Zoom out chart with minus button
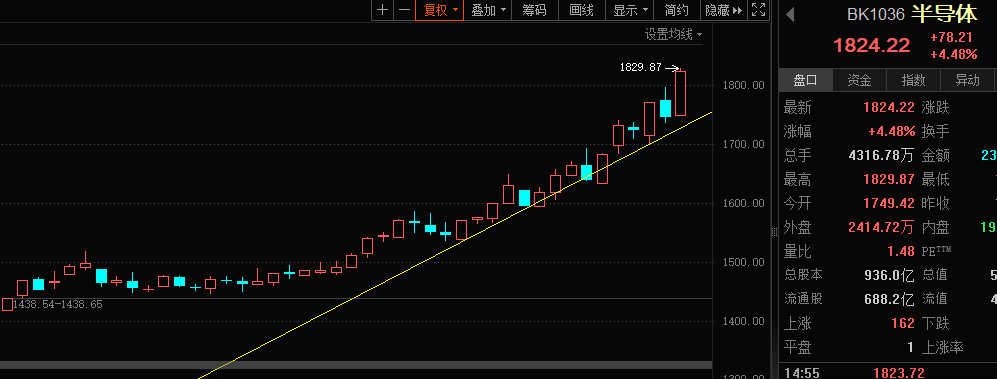The width and height of the screenshot is (997, 379). (x=404, y=10)
